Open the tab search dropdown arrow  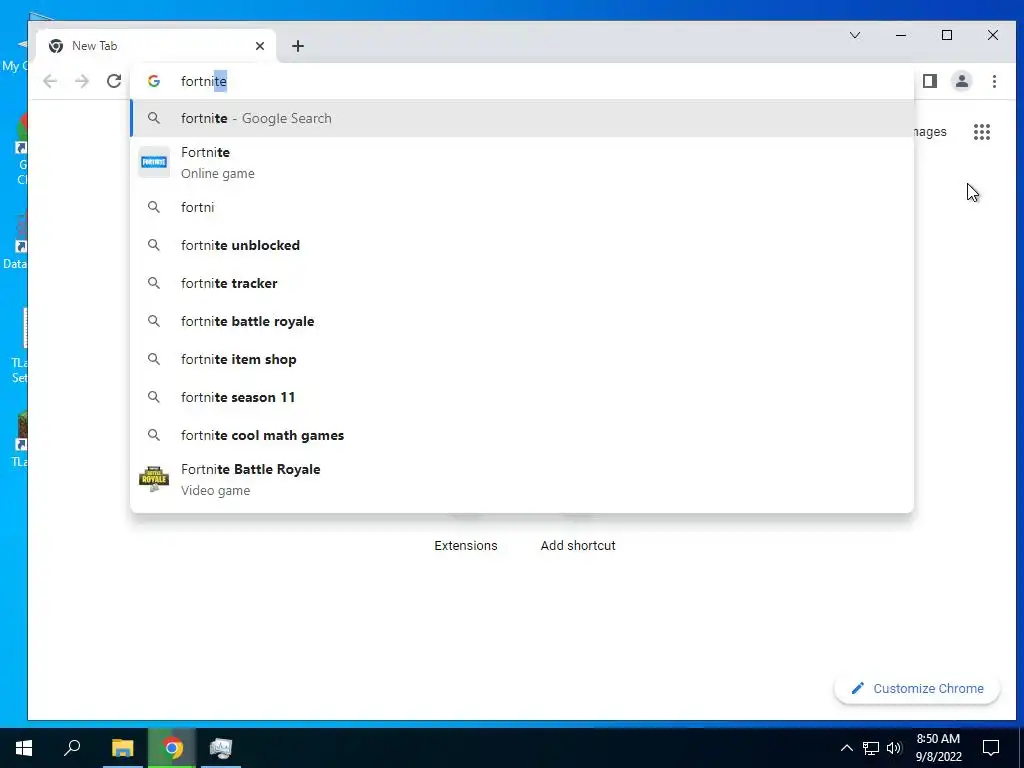tap(855, 35)
